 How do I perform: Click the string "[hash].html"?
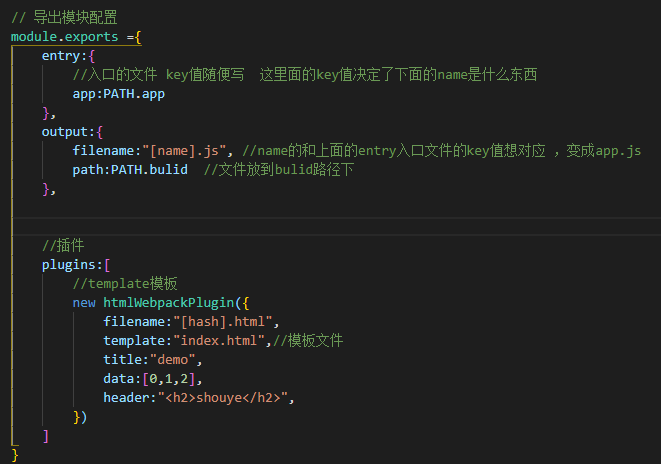[x=222, y=322]
